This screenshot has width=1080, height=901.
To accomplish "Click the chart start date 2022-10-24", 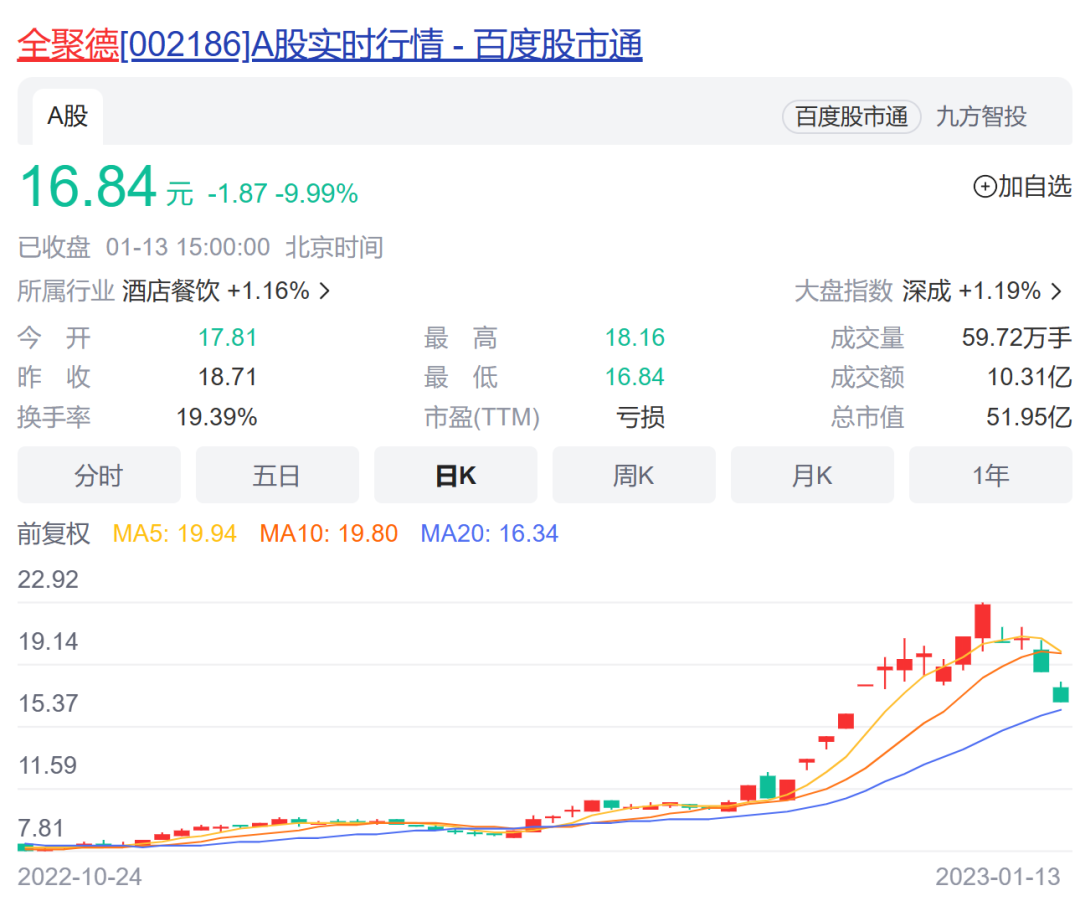I will 79,877.
